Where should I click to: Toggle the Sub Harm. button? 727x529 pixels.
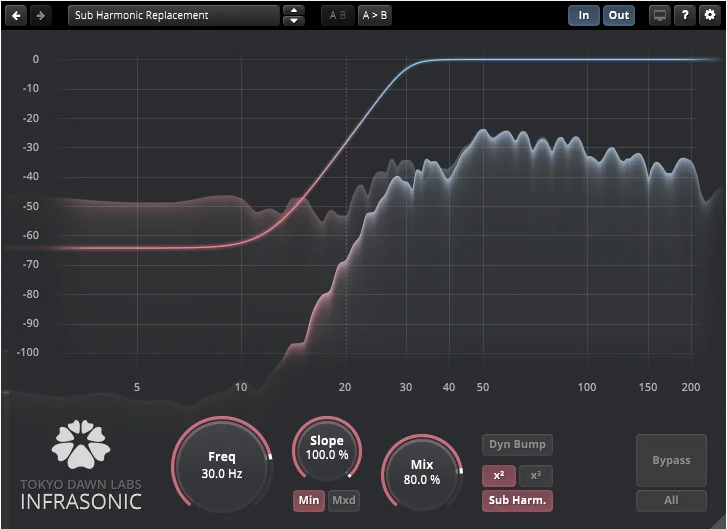pos(517,501)
